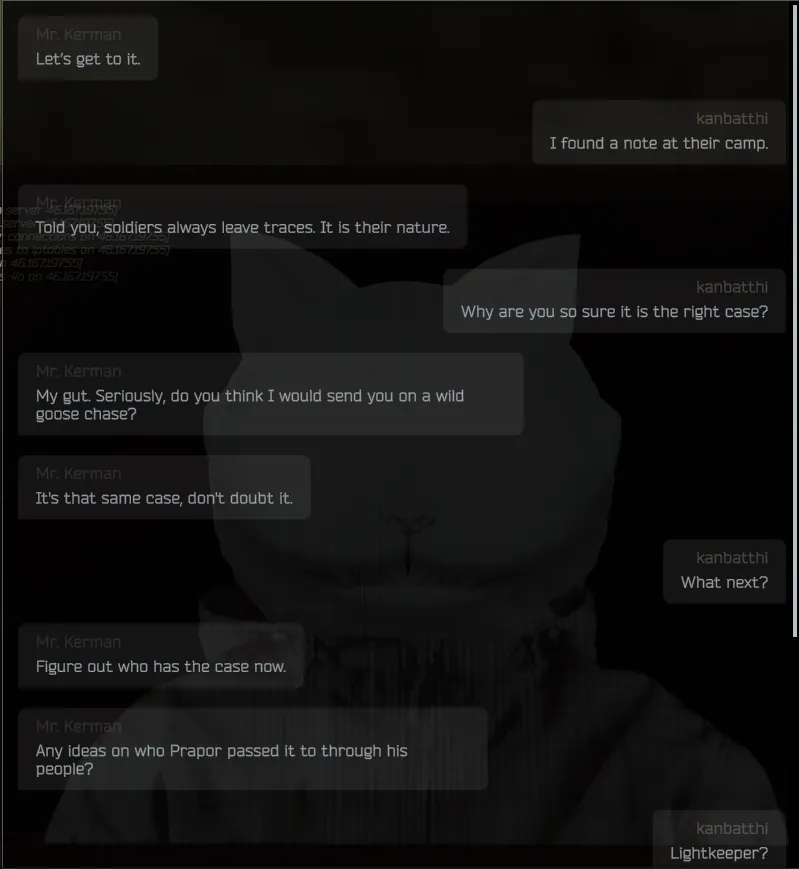Click the kanbatthi name above the note reply
Viewport: 799px width, 869px height.
(x=732, y=119)
